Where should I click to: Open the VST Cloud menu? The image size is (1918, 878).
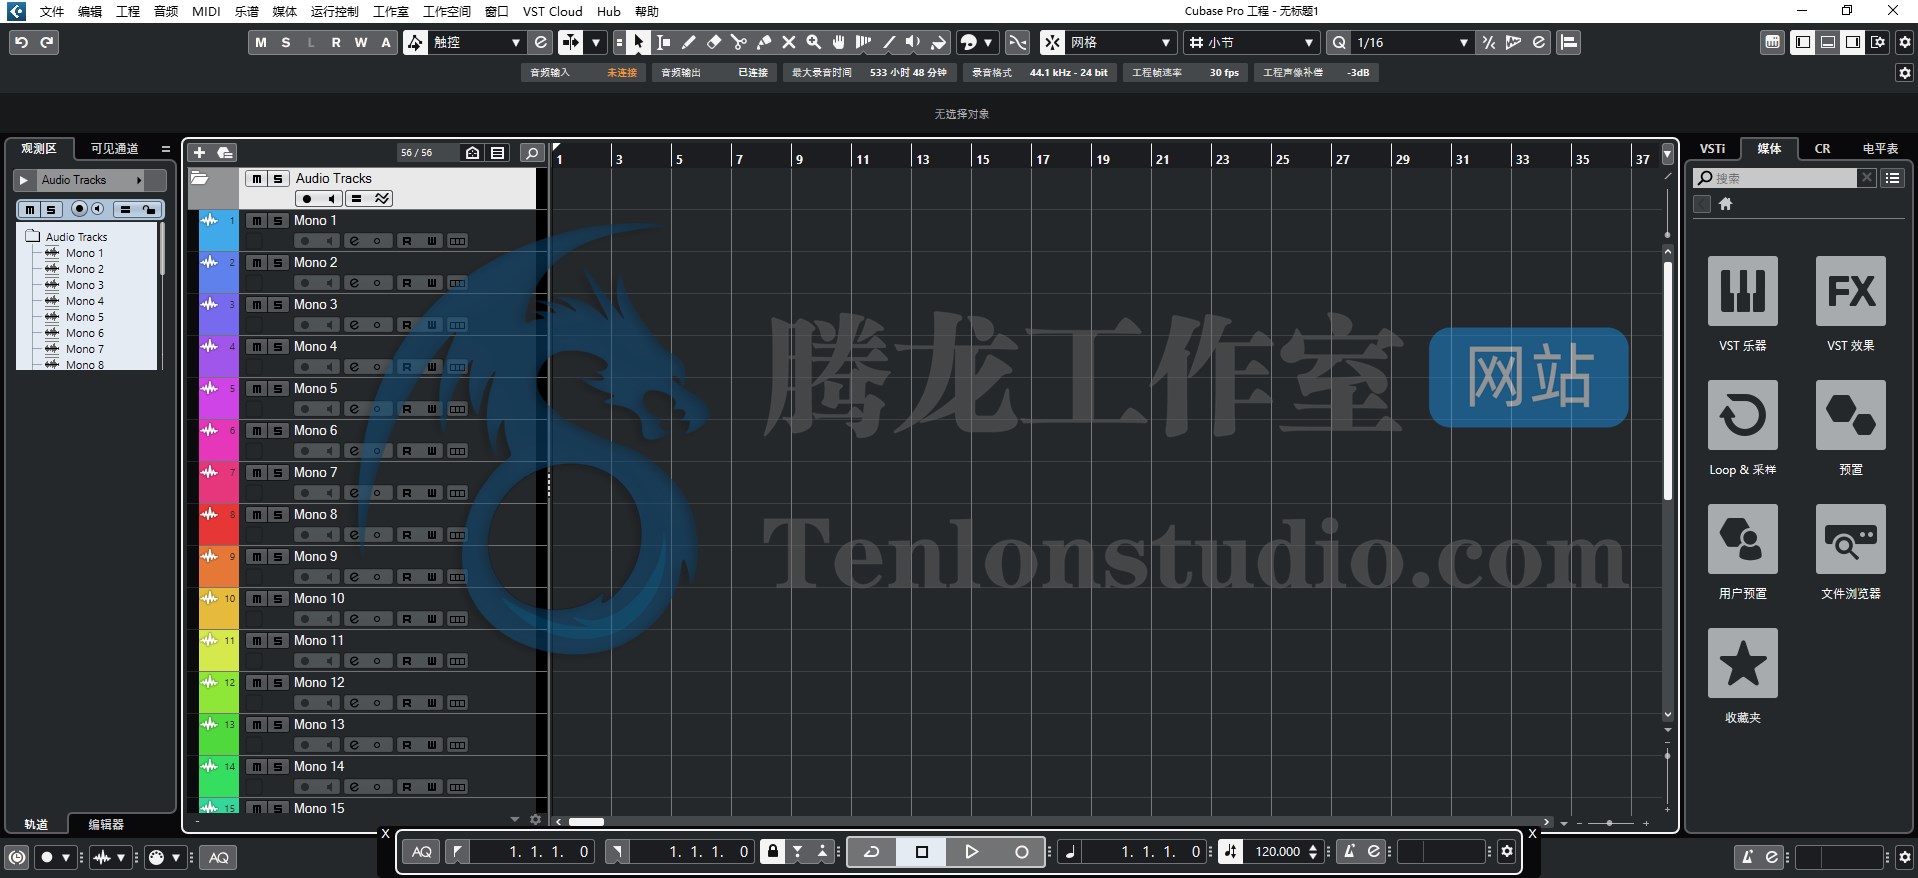coord(553,11)
